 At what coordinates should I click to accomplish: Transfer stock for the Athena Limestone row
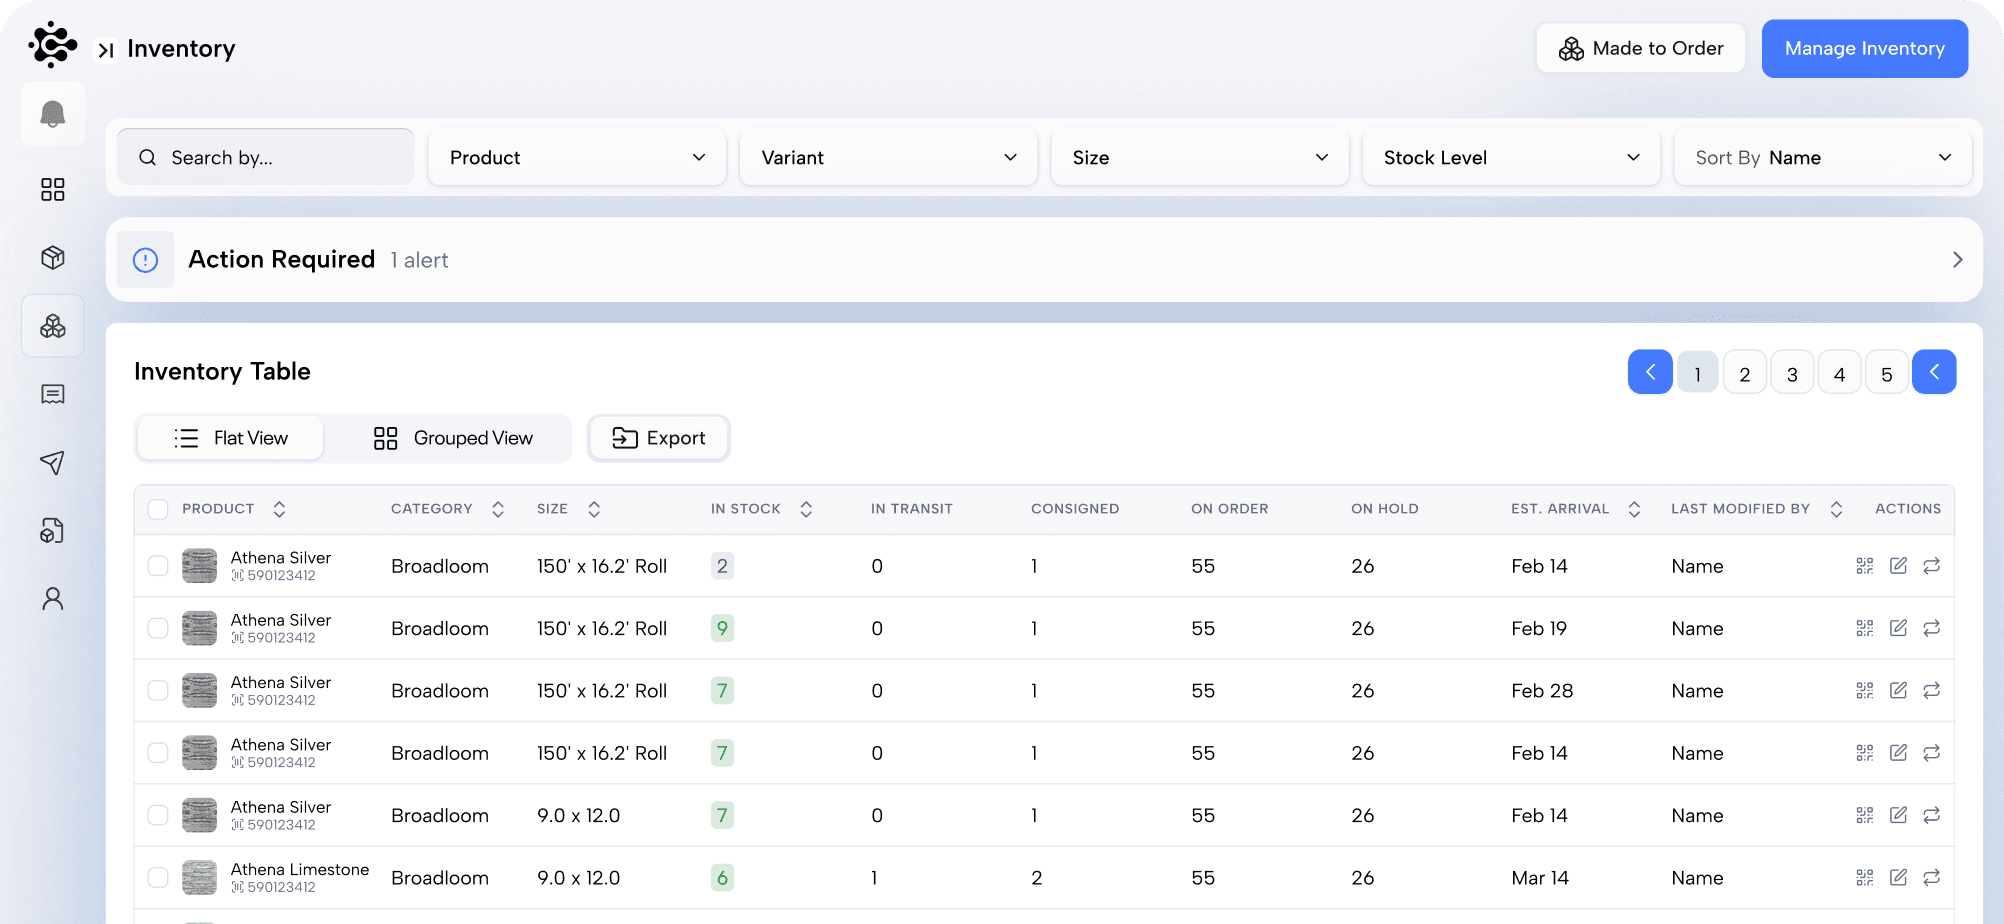[1932, 877]
